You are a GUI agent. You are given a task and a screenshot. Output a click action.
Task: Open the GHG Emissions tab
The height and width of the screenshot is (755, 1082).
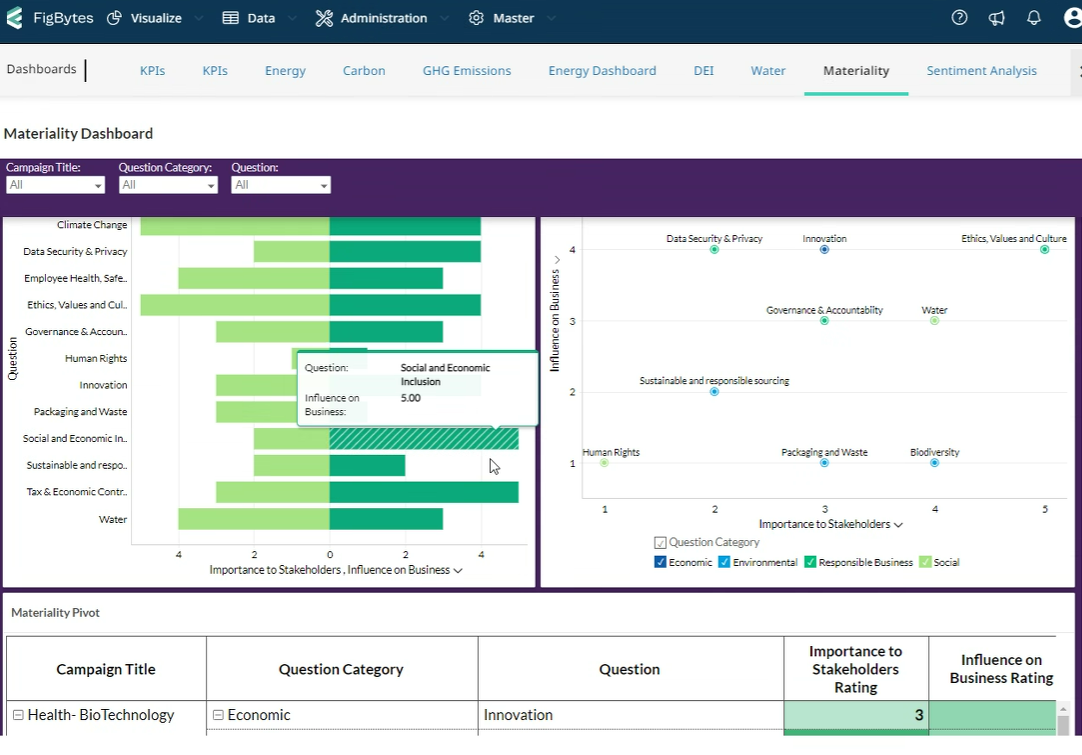click(466, 71)
